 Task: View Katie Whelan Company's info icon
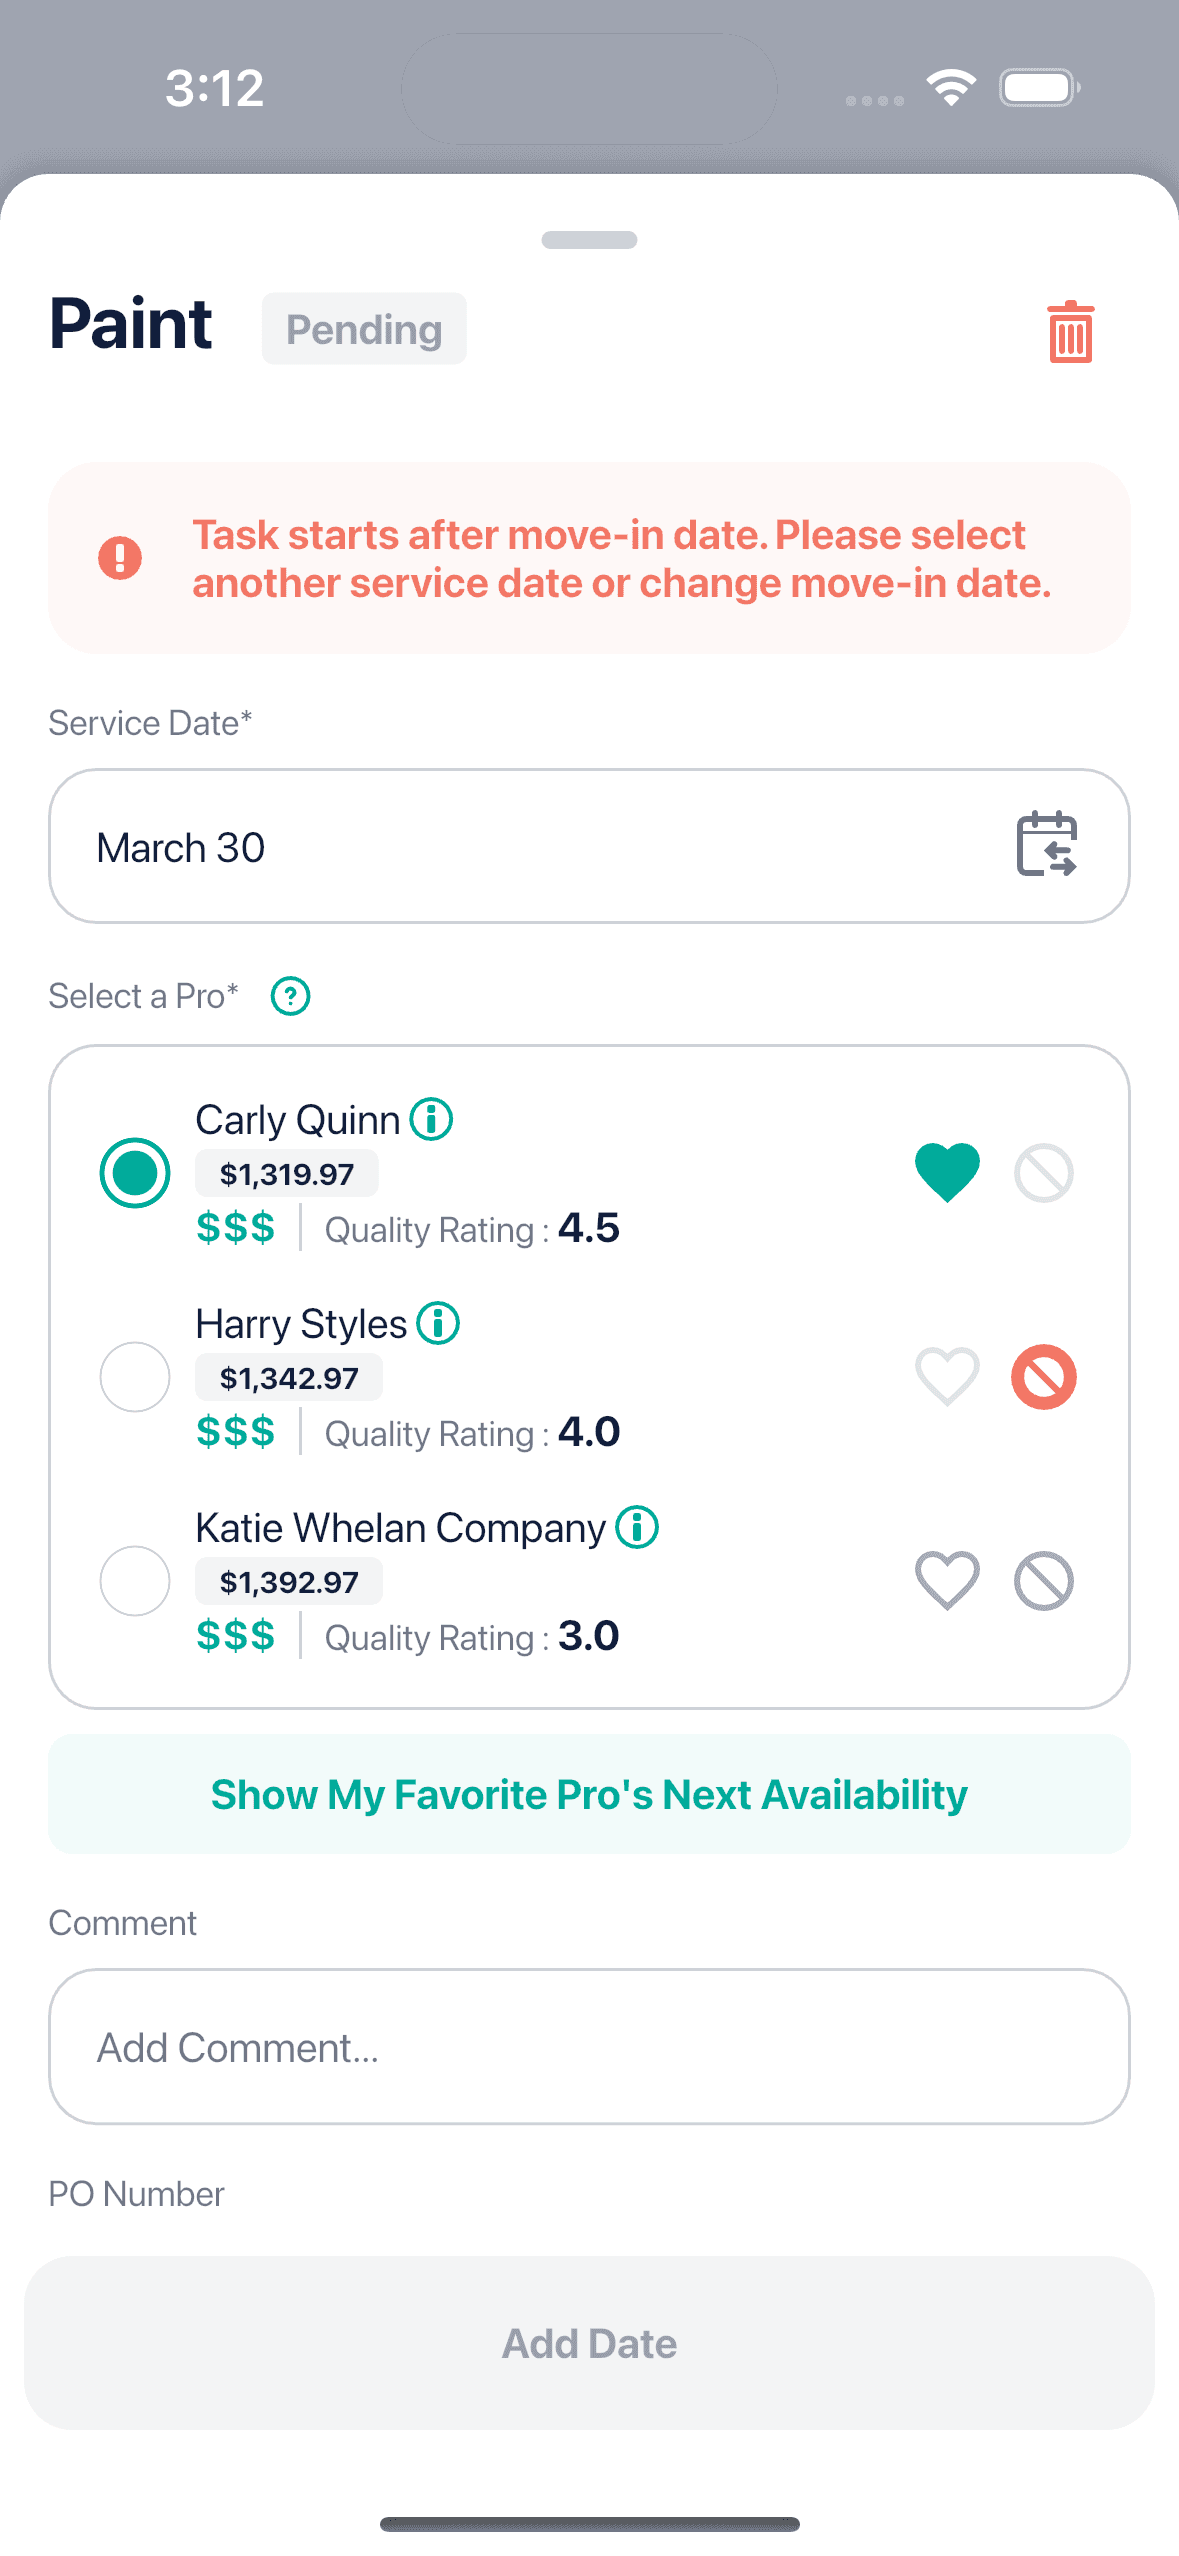pyautogui.click(x=636, y=1527)
